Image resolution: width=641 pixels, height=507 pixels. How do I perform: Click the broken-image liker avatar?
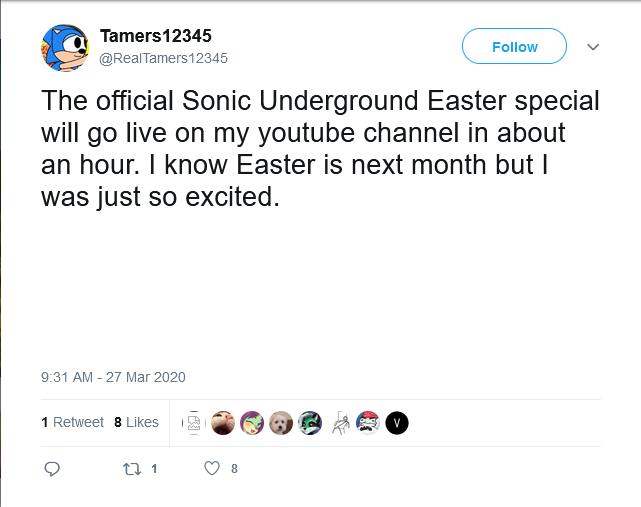click(193, 423)
